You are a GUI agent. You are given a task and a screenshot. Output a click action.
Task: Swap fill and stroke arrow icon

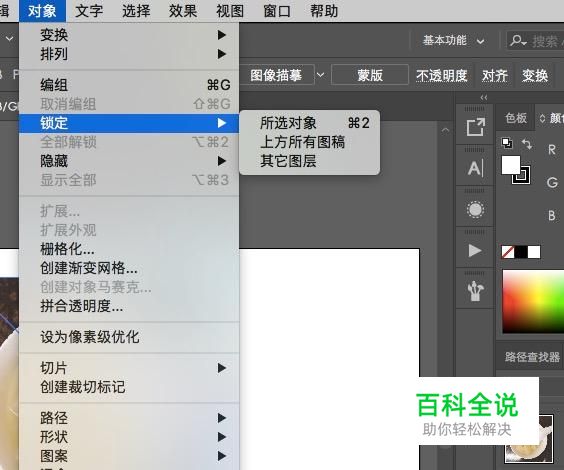click(x=527, y=144)
